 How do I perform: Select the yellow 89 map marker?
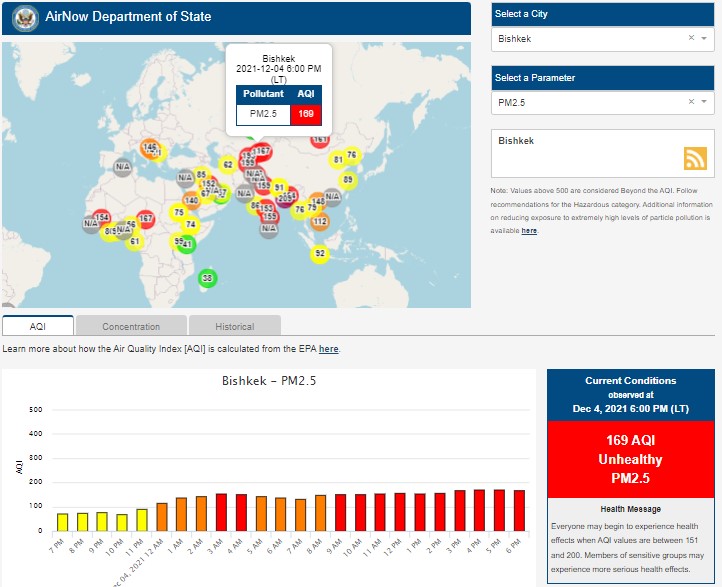348,180
